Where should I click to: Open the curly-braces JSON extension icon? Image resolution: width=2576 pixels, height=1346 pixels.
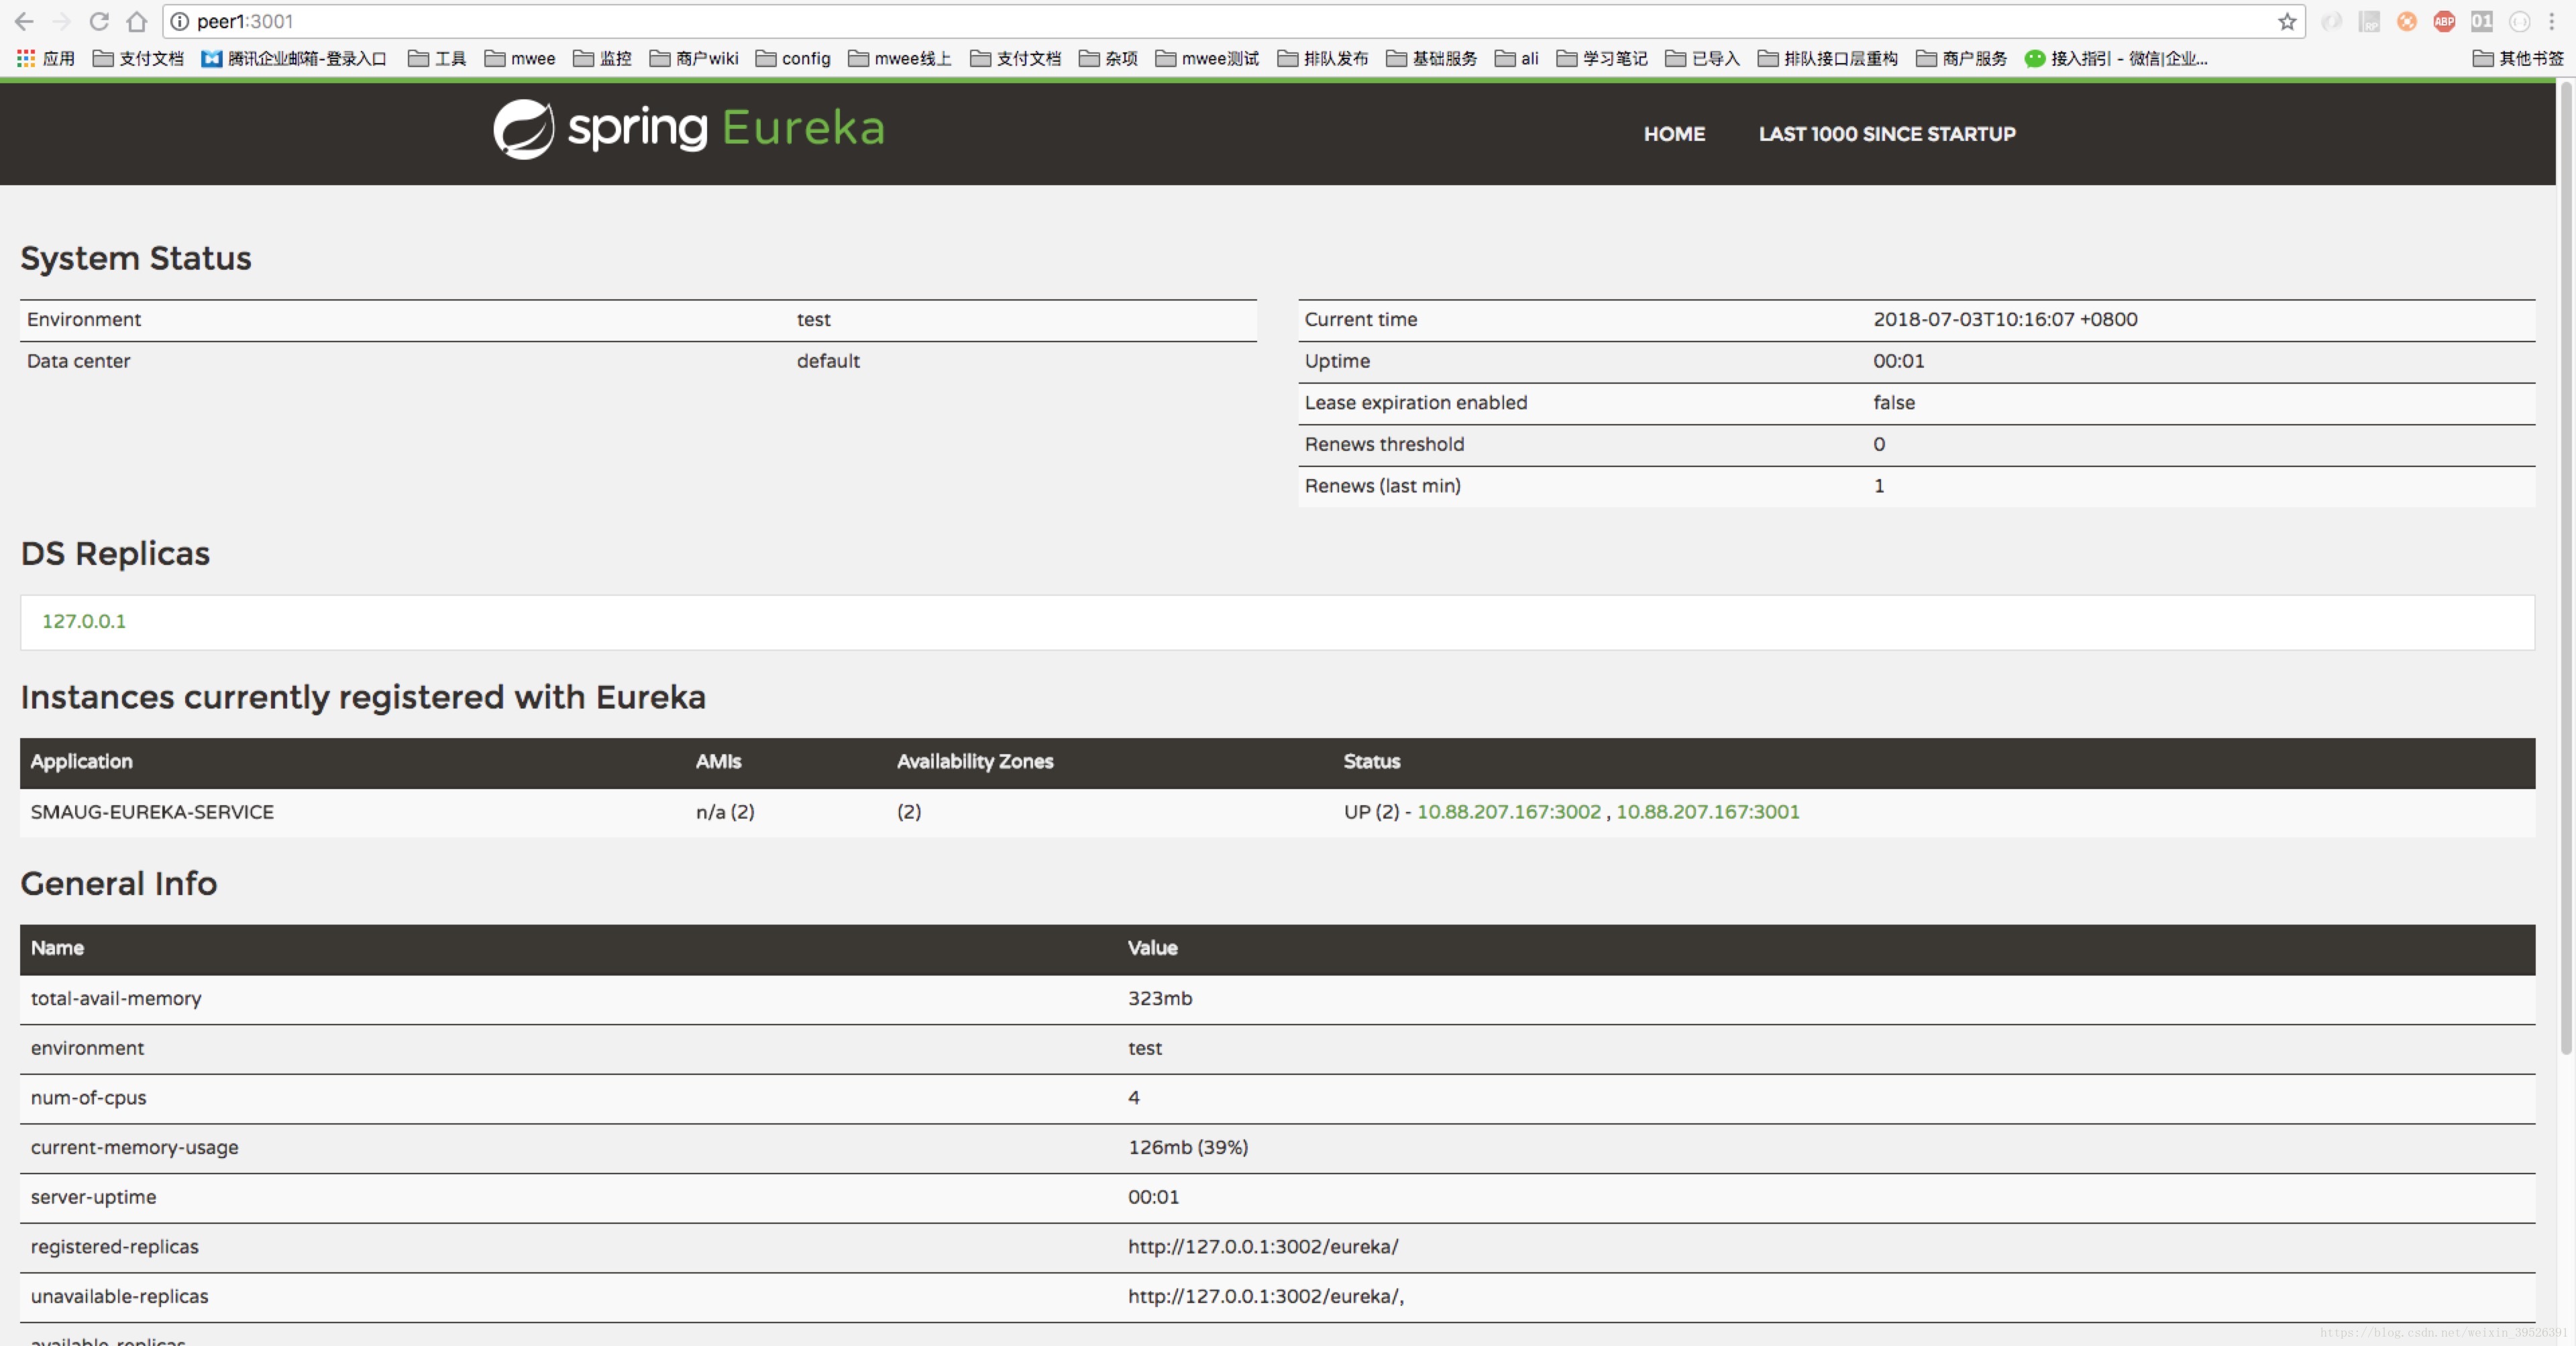tap(2519, 21)
